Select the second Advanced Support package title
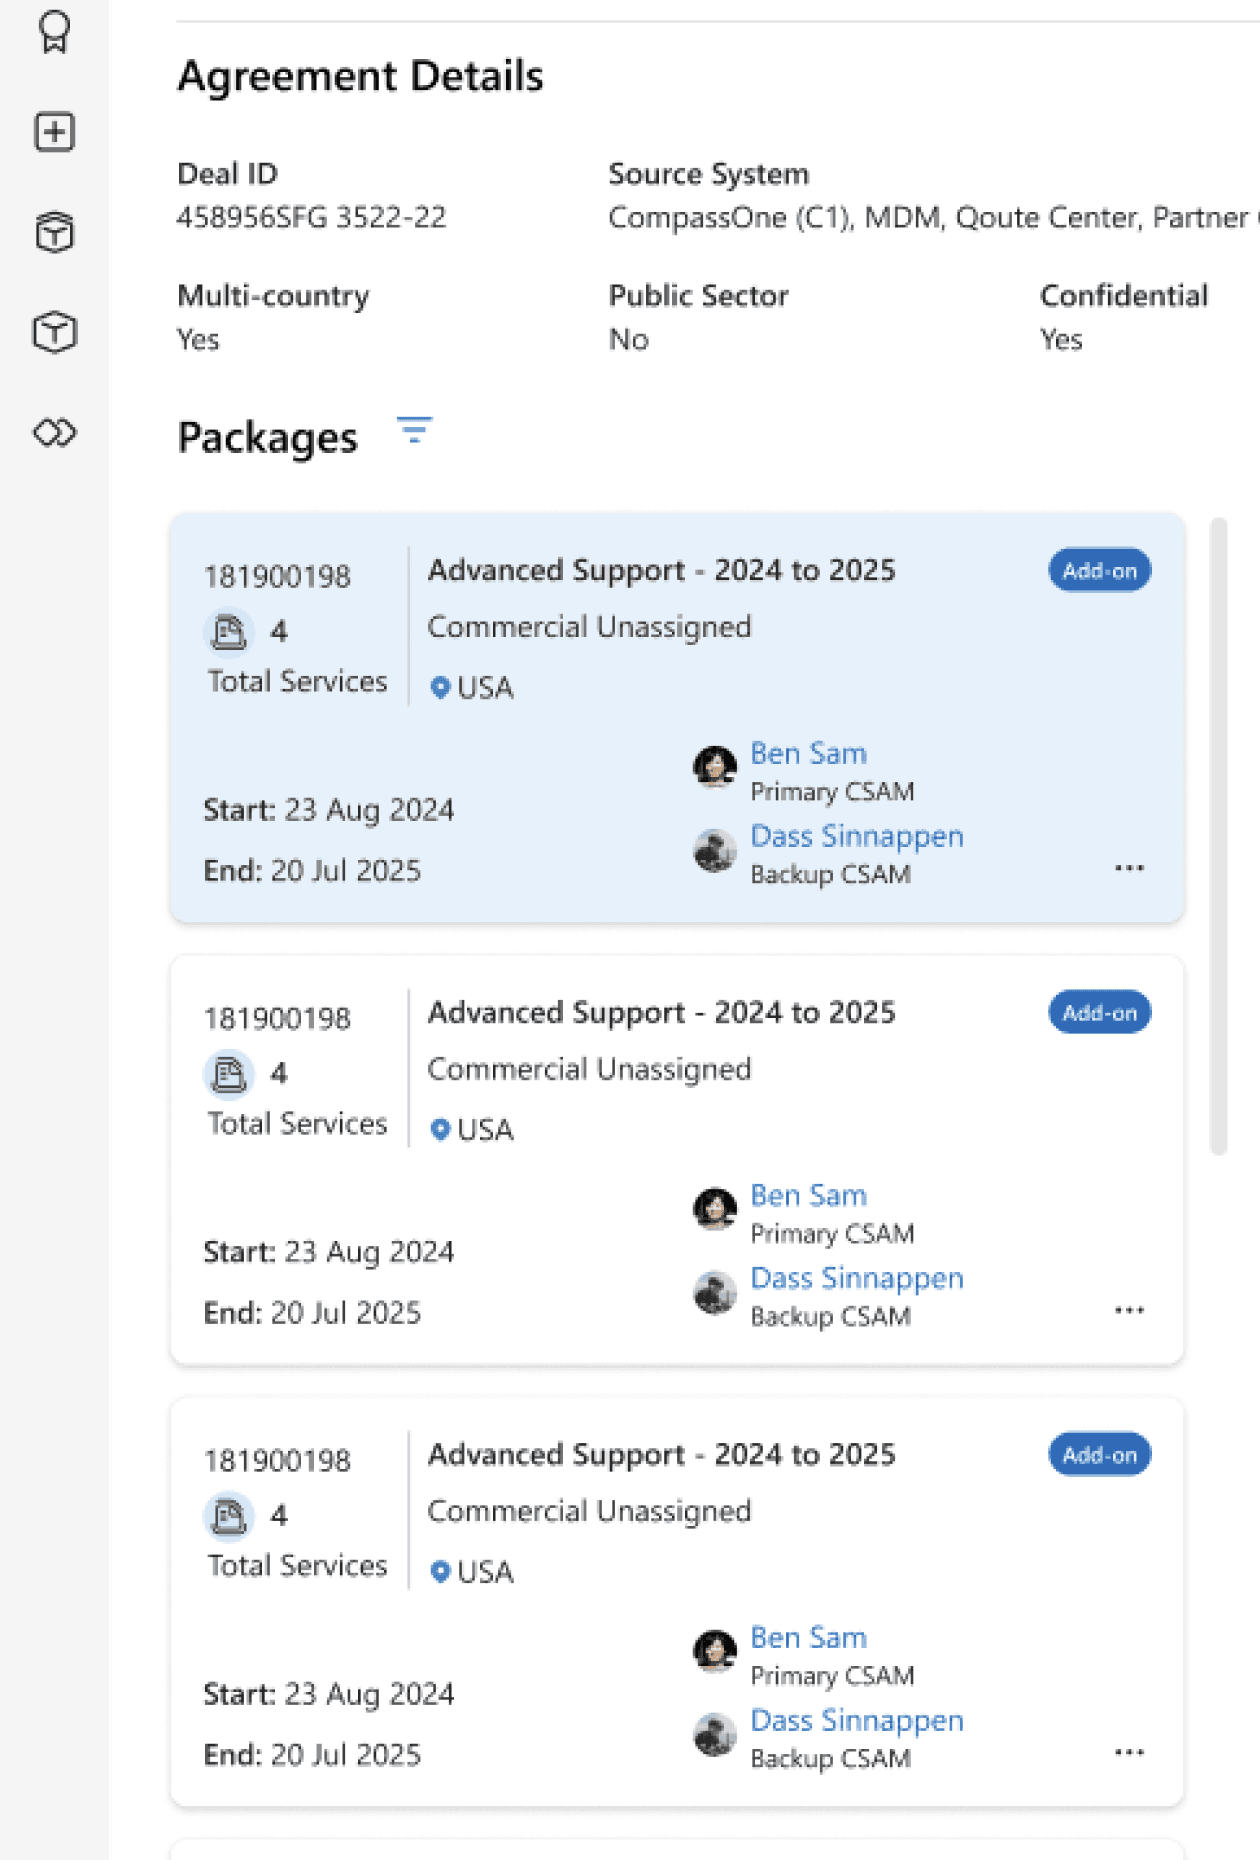 (661, 1012)
